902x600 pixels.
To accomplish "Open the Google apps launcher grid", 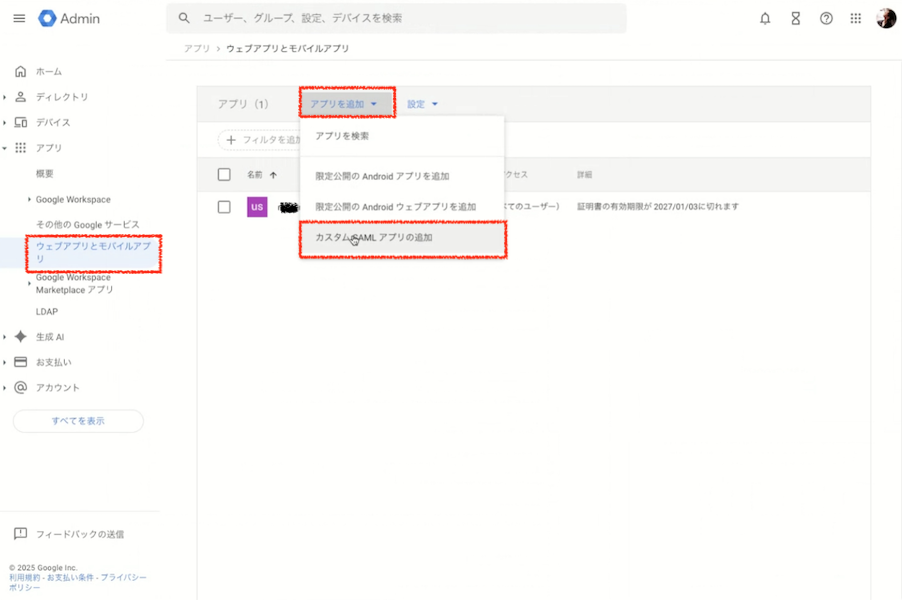I will (856, 17).
